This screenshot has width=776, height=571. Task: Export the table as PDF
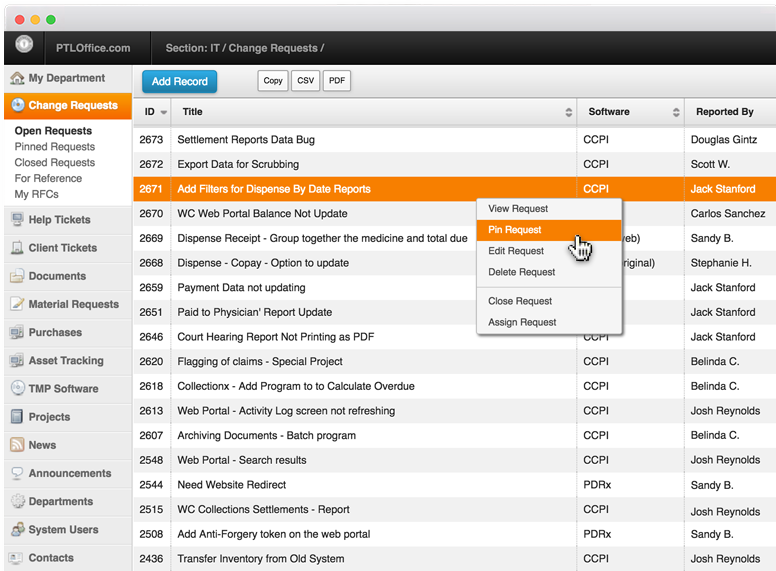(x=337, y=81)
